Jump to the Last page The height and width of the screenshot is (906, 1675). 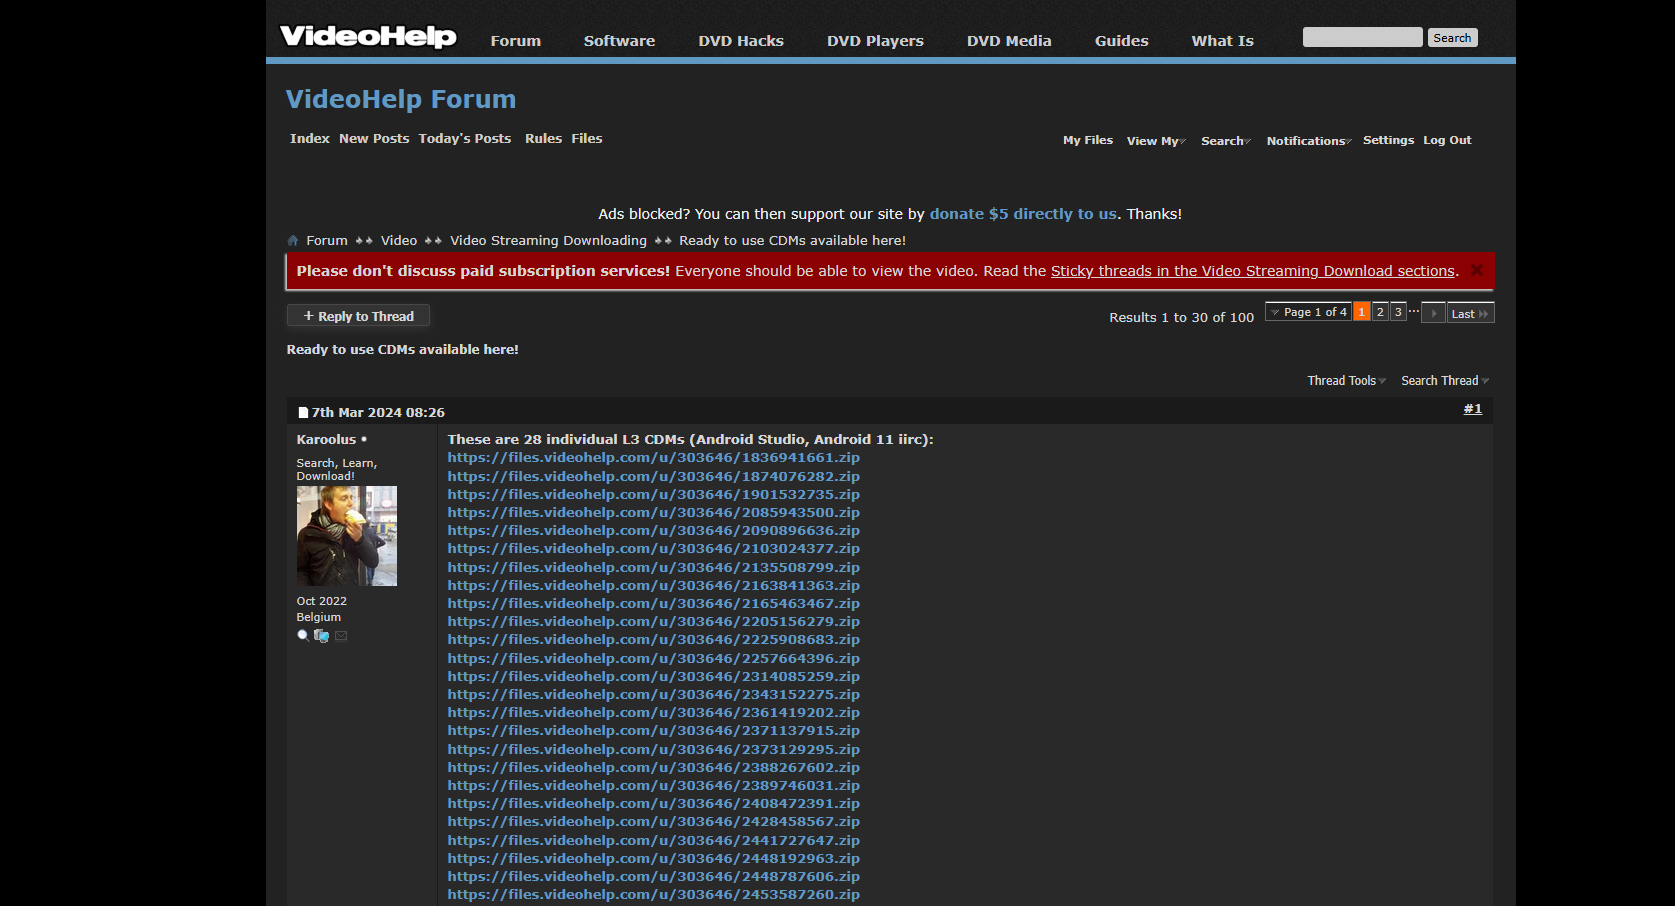1469,313
